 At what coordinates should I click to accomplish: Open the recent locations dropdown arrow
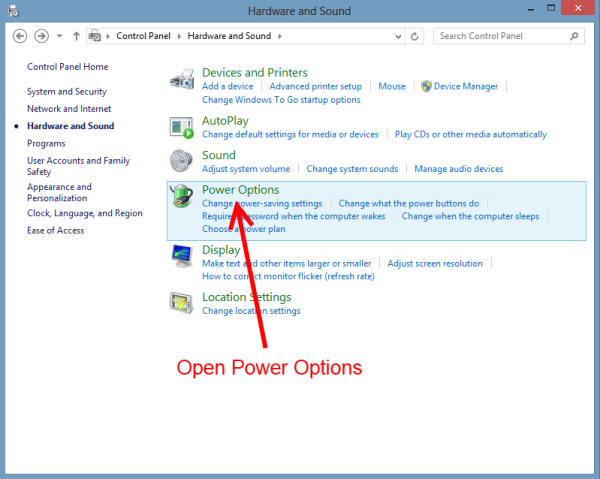click(59, 36)
